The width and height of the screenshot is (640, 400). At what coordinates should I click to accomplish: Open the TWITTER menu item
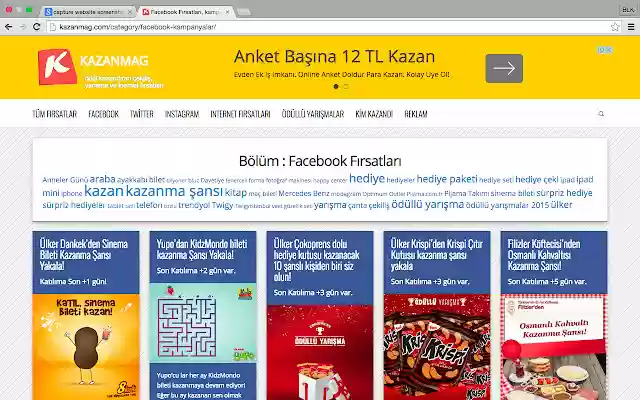click(x=142, y=114)
